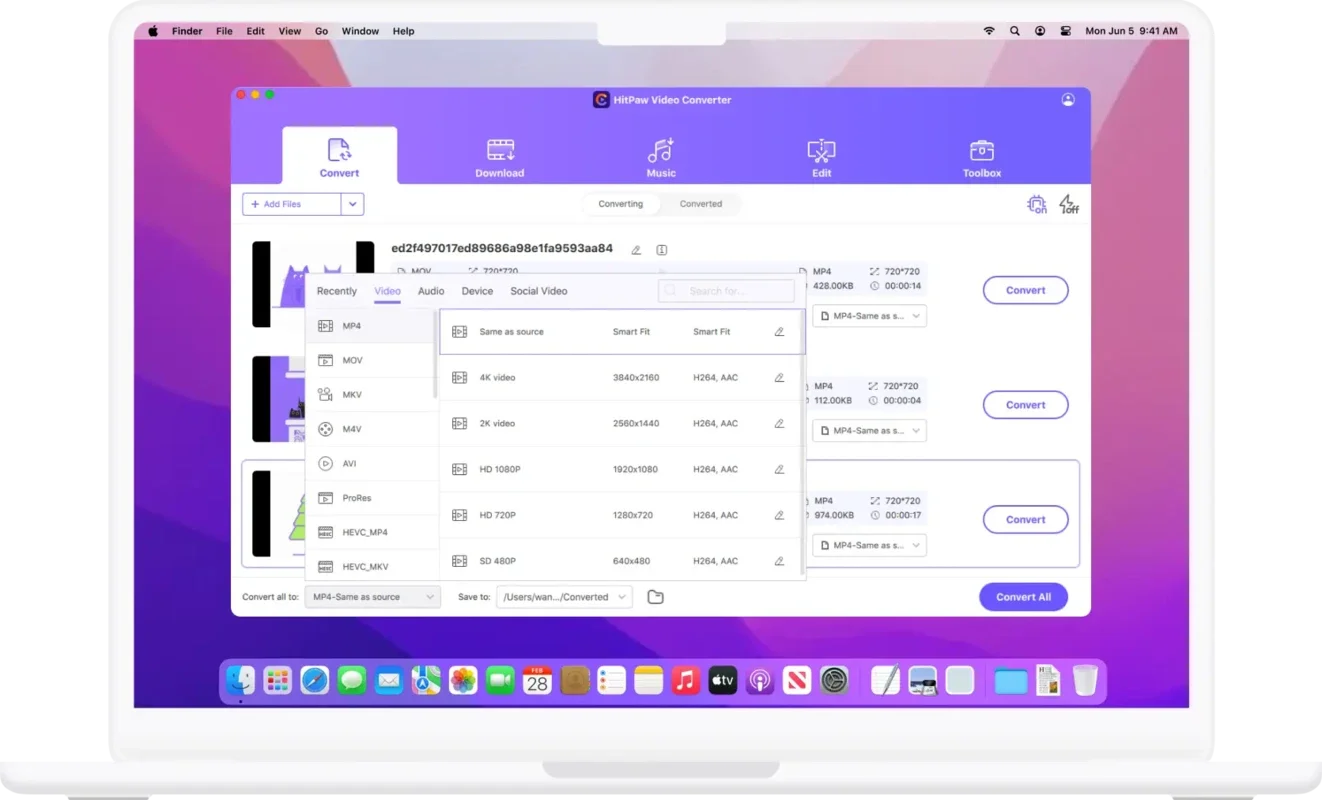This screenshot has width=1322, height=800.
Task: Open Control Center in menu bar
Action: tap(1066, 31)
